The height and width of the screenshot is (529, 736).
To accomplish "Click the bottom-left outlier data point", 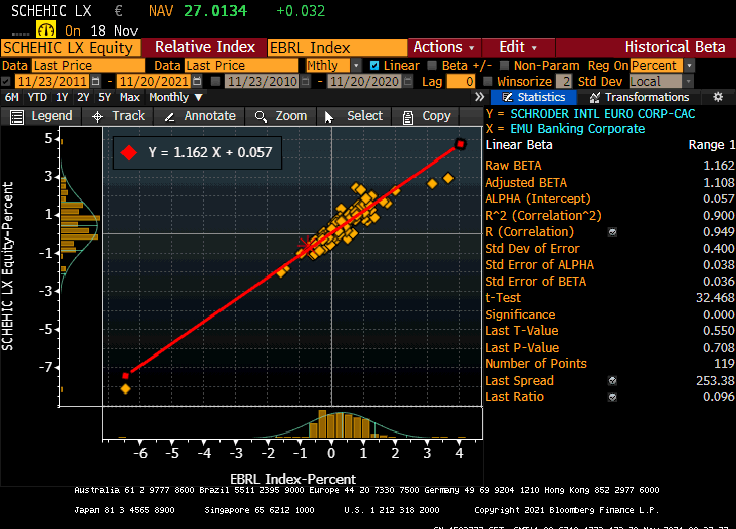I will [125, 389].
